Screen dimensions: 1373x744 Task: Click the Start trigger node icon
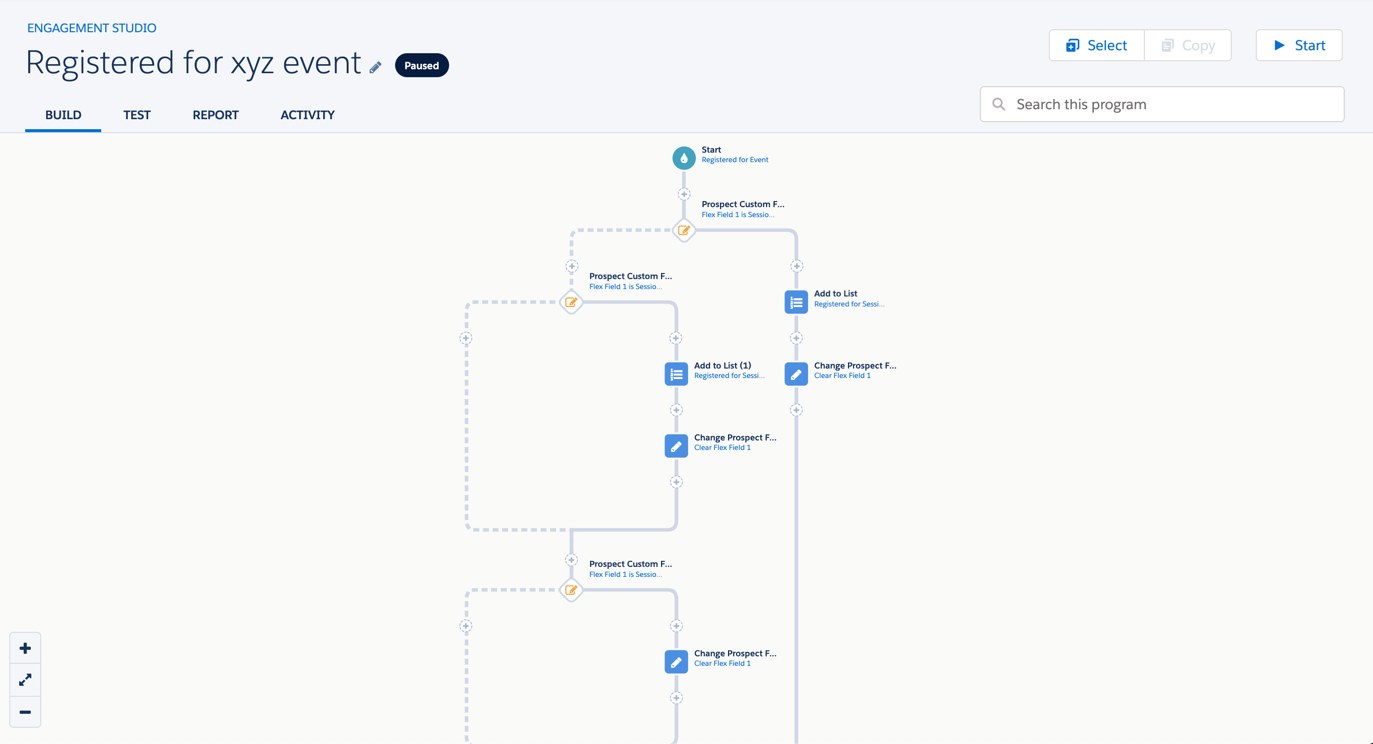click(x=683, y=158)
